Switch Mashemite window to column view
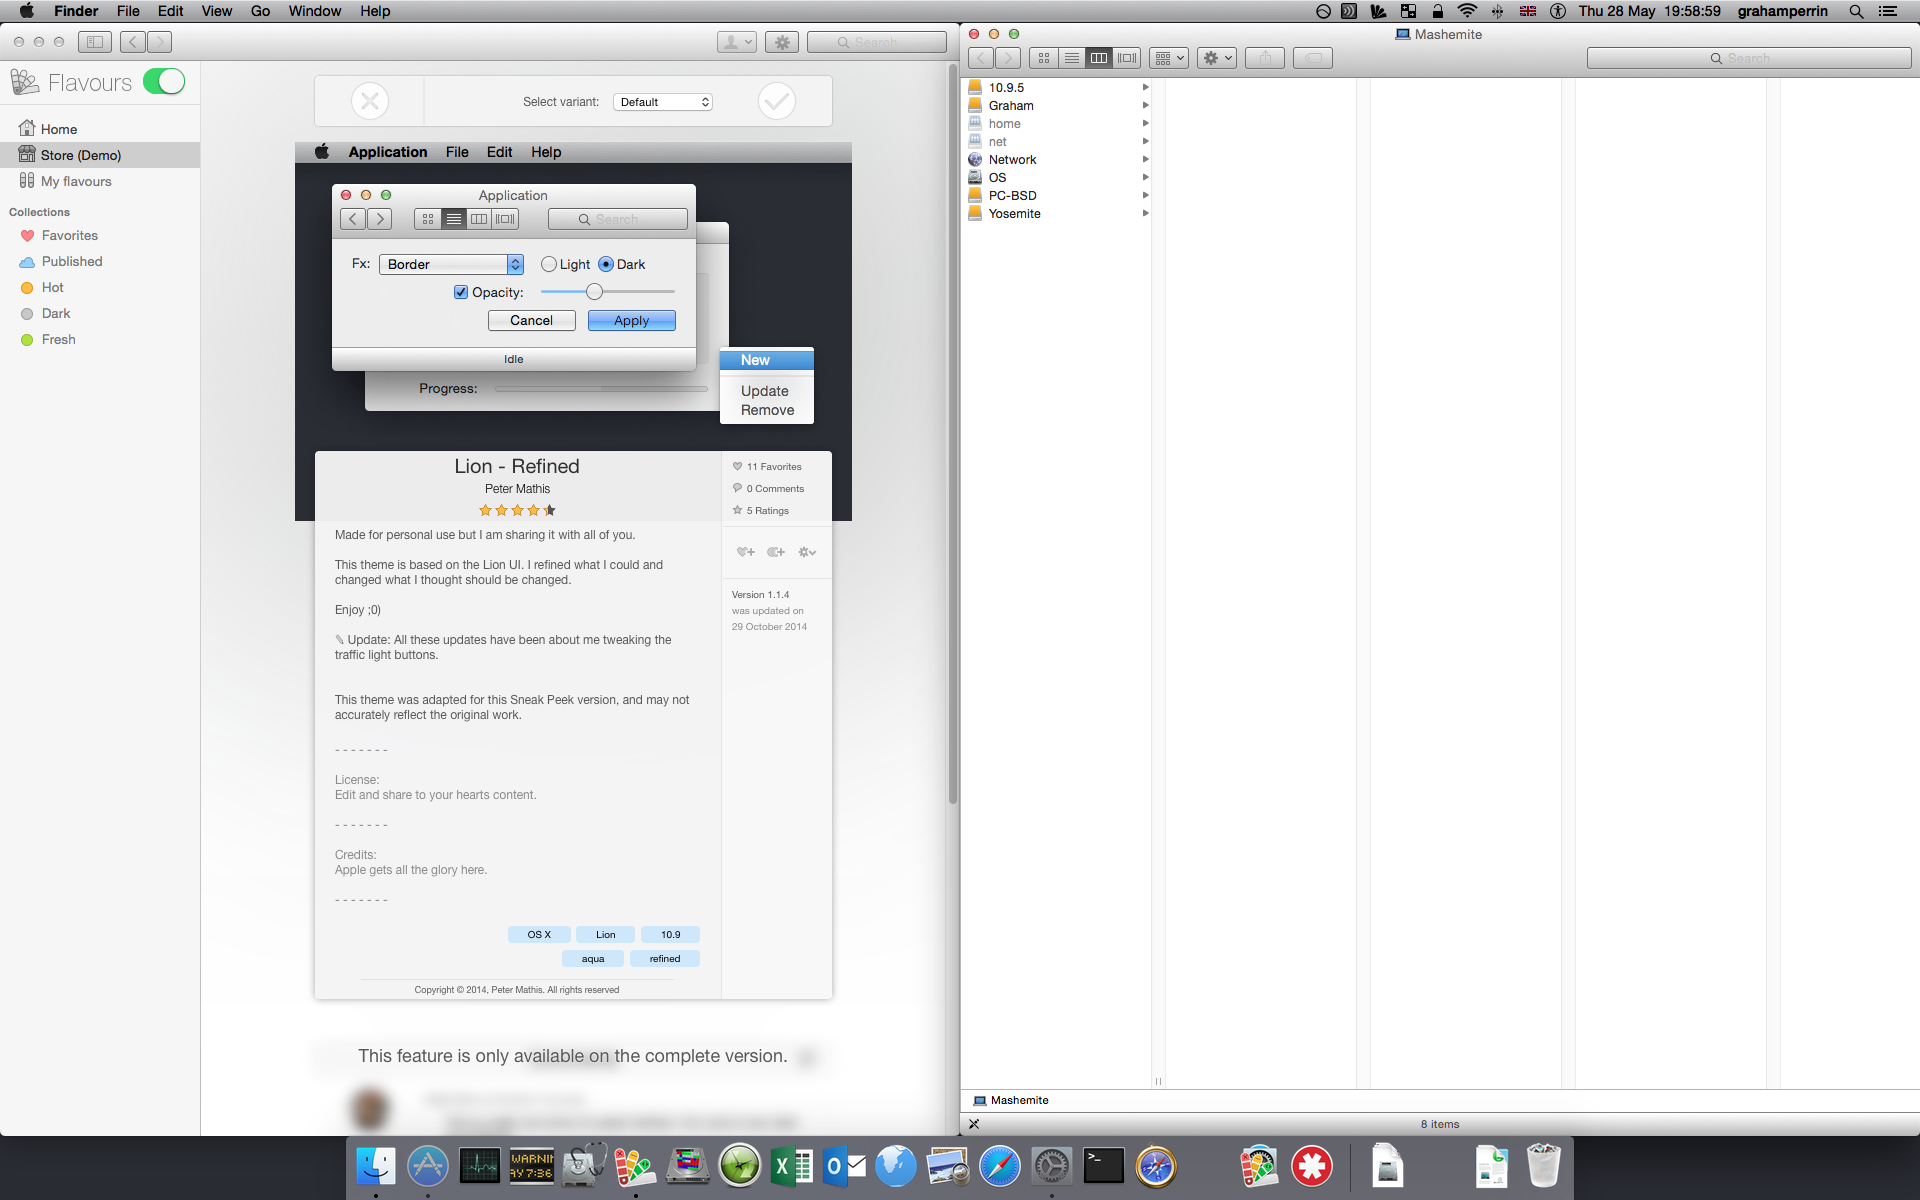This screenshot has width=1920, height=1200. (1099, 58)
